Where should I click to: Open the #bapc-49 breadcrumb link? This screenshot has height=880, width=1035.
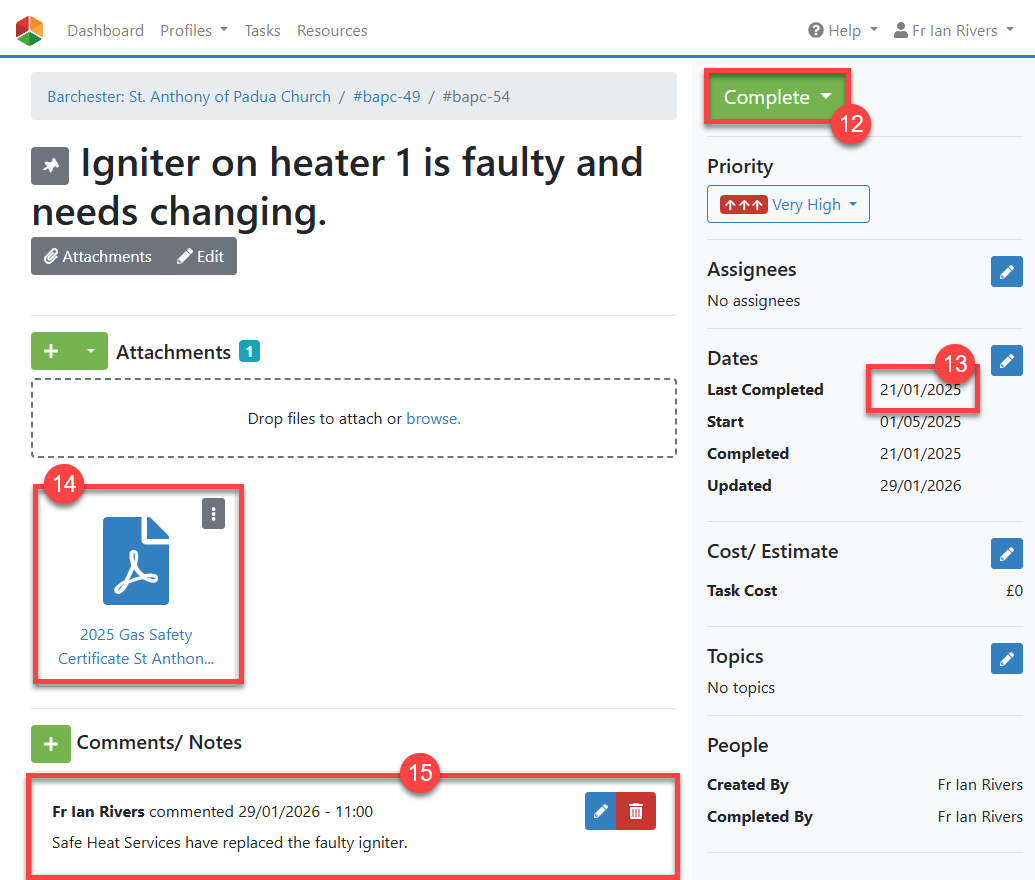(x=386, y=97)
